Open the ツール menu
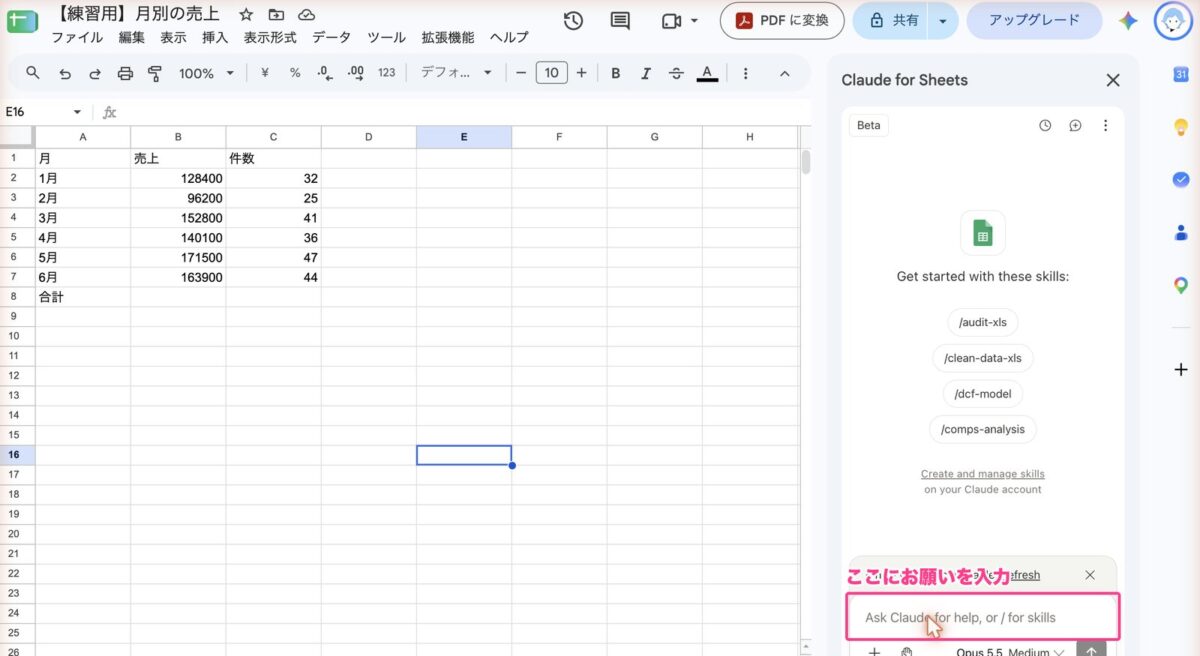Screen dimensions: 1200x656 pyautogui.click(x=386, y=37)
